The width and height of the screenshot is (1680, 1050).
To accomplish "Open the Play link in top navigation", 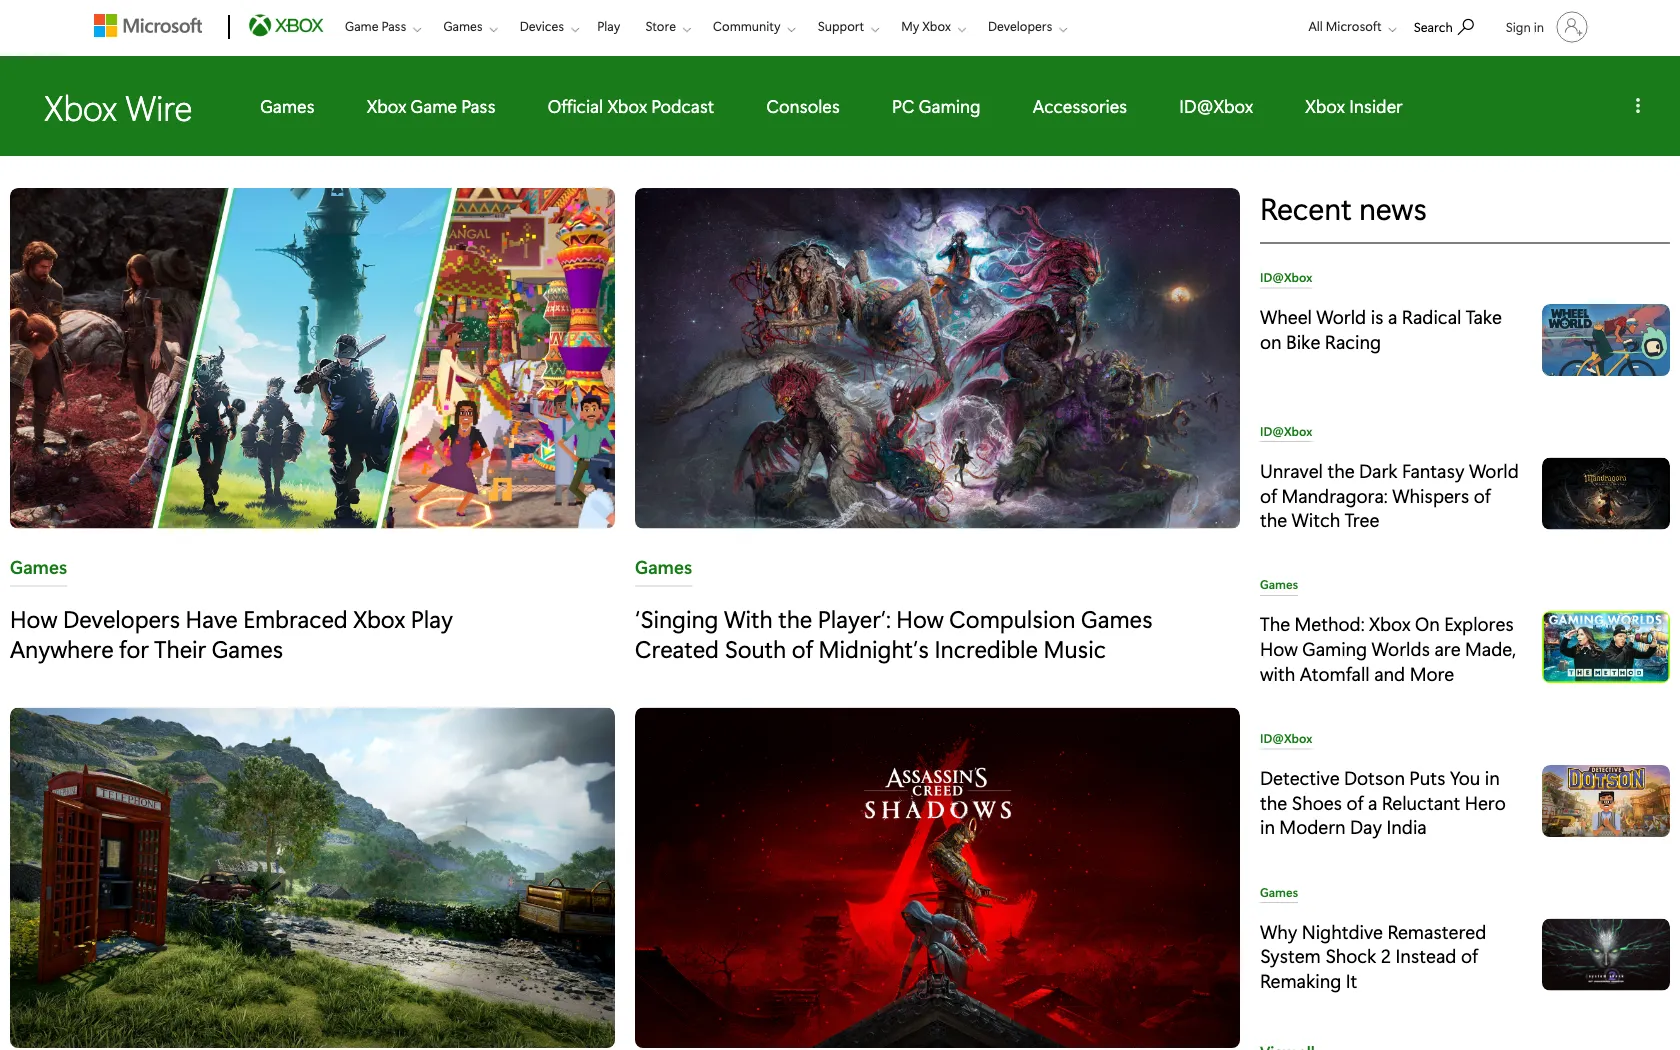I will tap(609, 27).
